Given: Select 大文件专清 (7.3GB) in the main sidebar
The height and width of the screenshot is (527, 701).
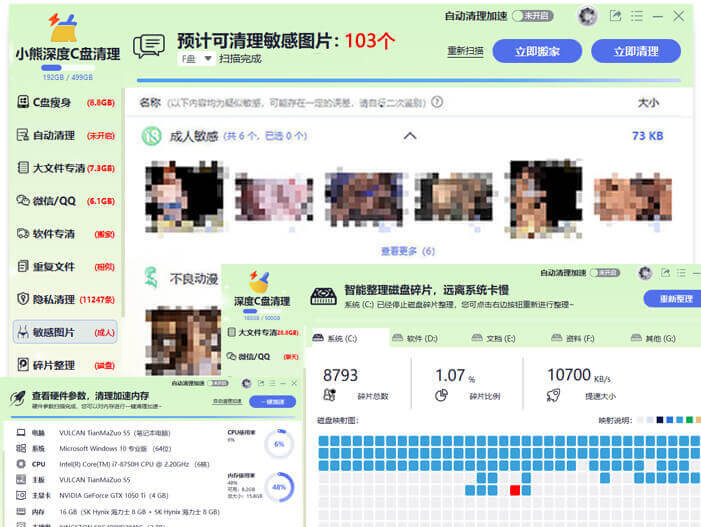Looking at the screenshot, I should click(x=66, y=168).
